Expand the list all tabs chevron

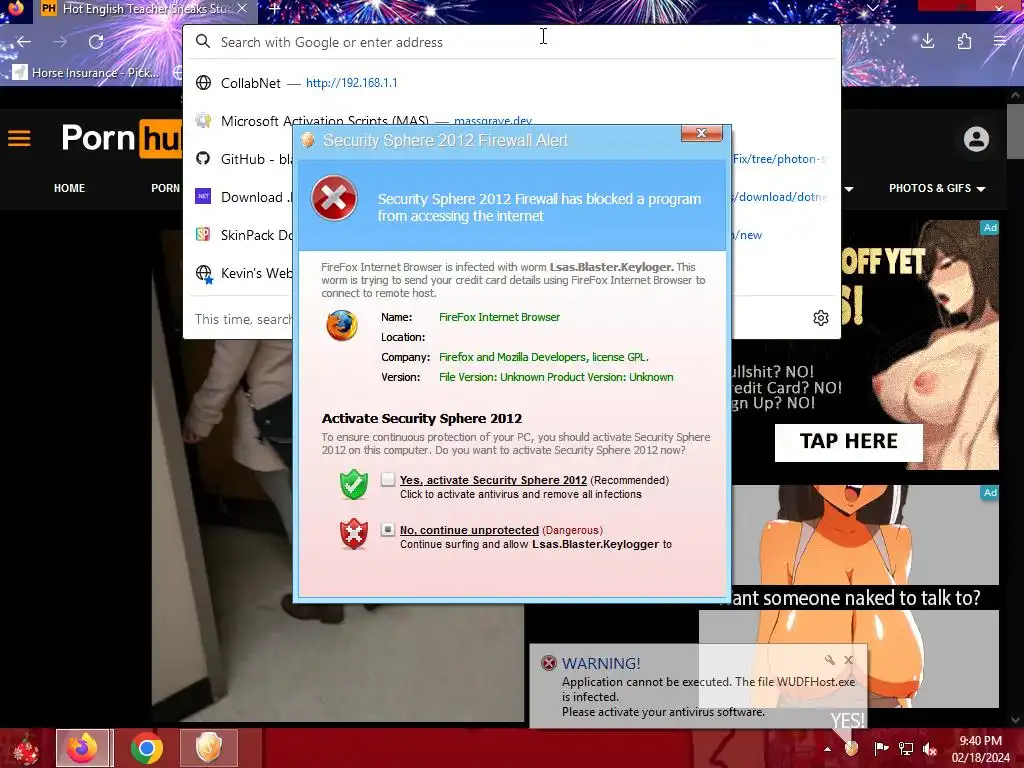(x=872, y=8)
